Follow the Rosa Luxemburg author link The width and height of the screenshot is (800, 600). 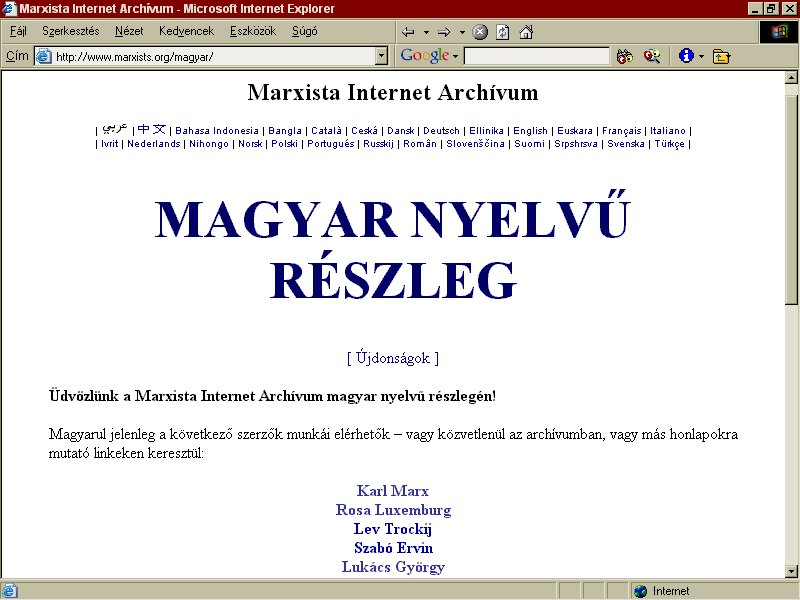pos(393,510)
